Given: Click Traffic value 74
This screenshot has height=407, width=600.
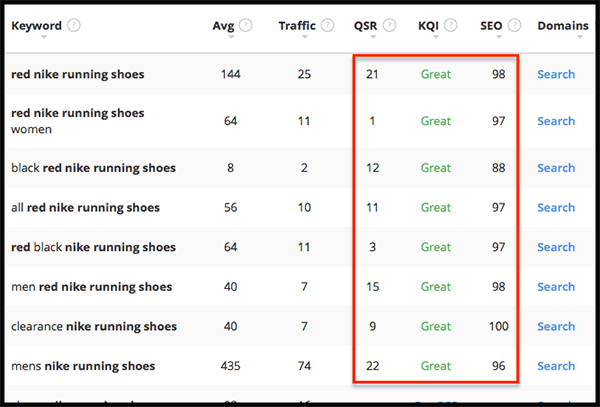Looking at the screenshot, I should pos(304,366).
